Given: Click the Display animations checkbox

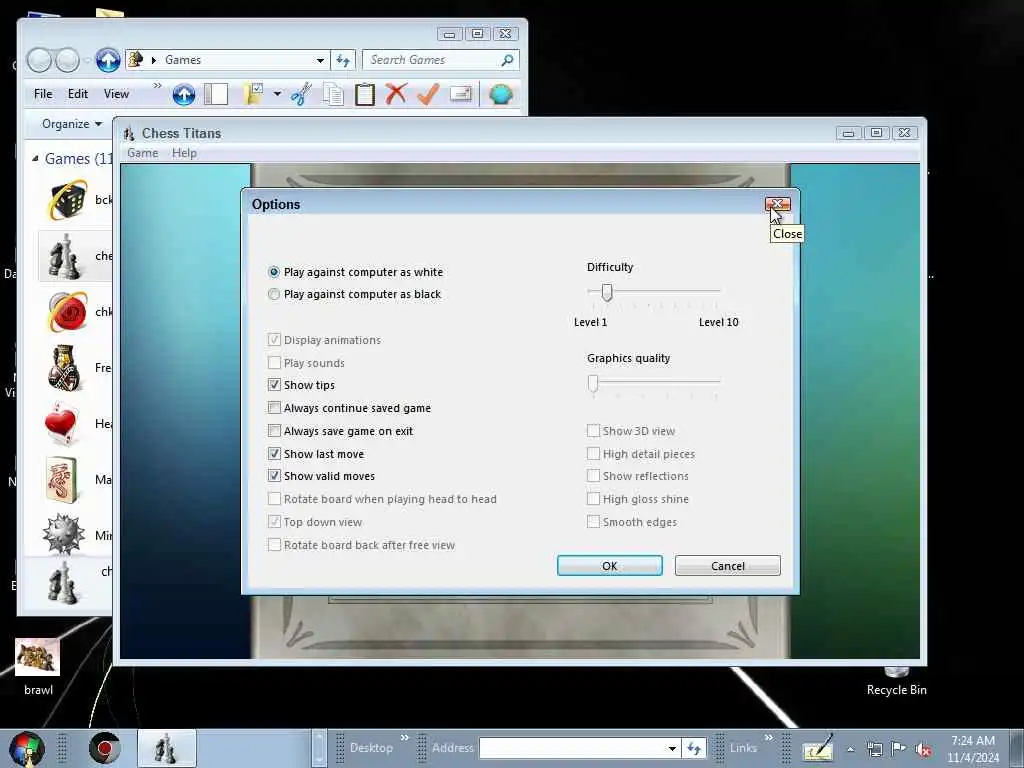Looking at the screenshot, I should tap(274, 340).
